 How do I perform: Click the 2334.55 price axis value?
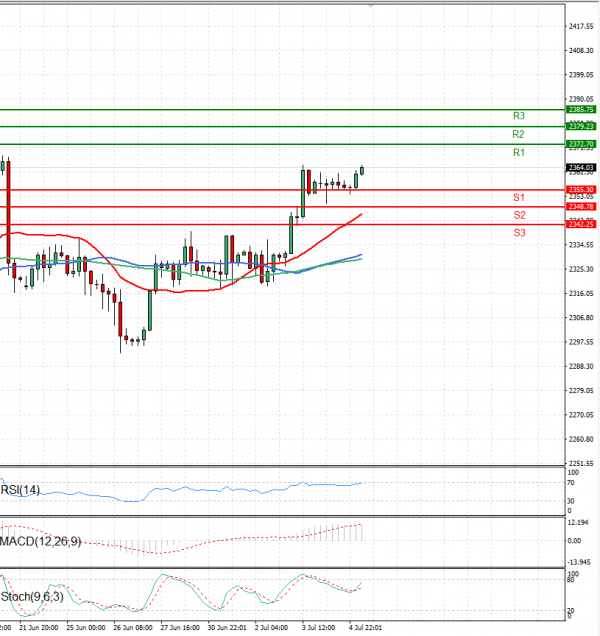tap(581, 245)
